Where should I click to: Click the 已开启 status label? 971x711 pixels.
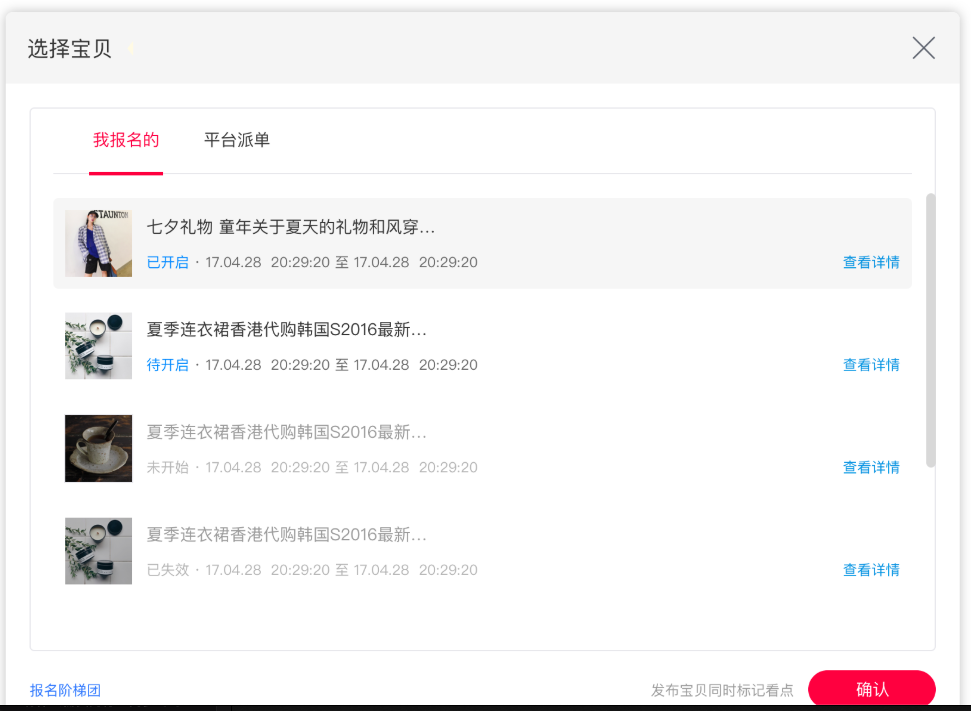(x=168, y=263)
